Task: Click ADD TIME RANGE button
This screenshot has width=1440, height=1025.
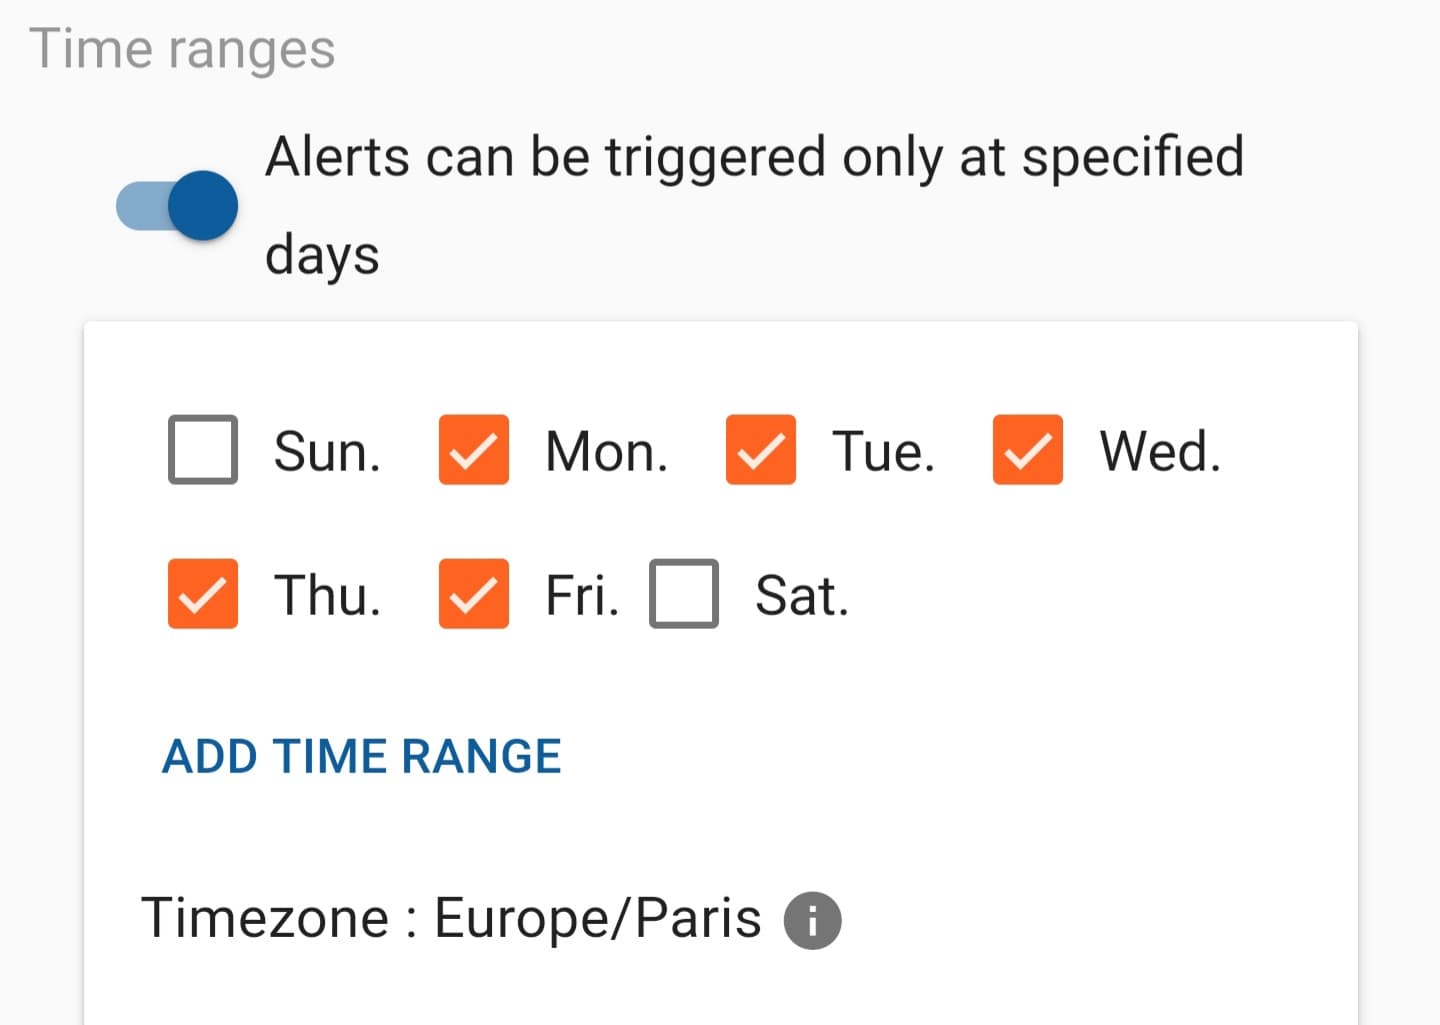Action: pos(362,757)
